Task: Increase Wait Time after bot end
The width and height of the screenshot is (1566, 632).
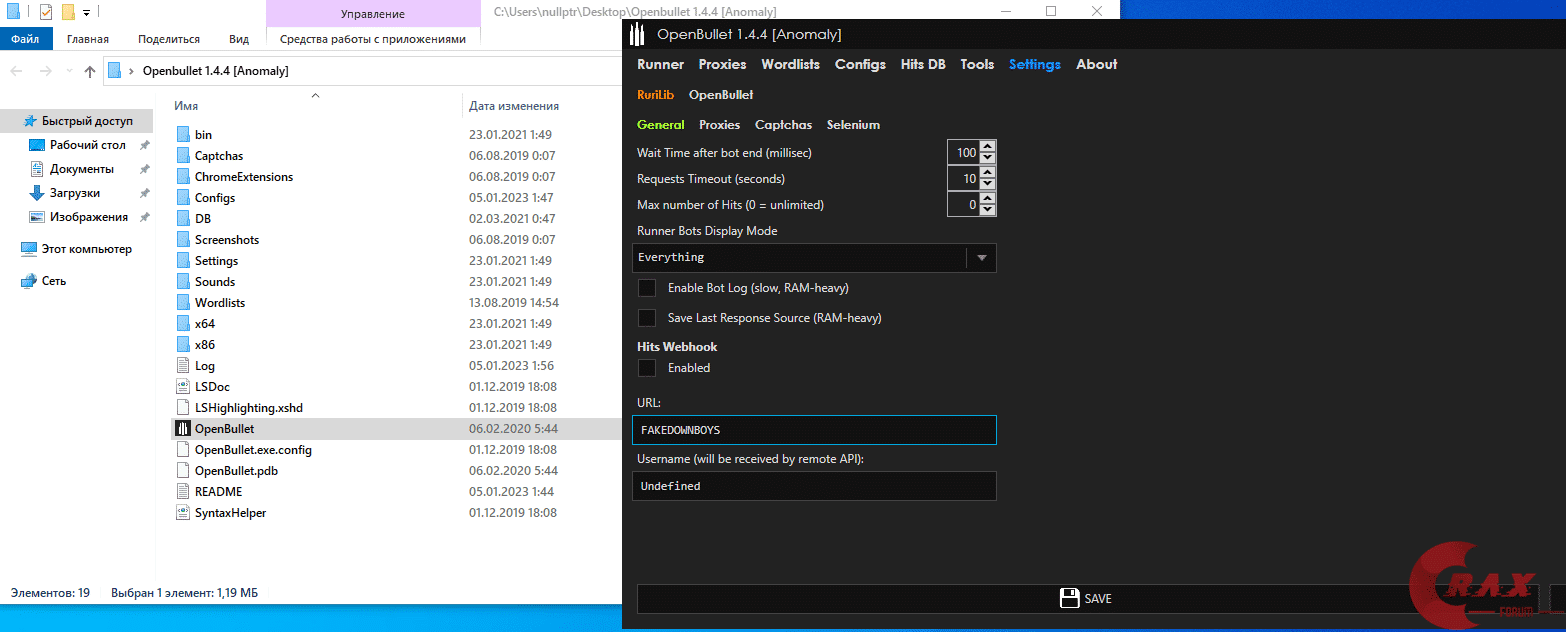Action: pos(988,147)
